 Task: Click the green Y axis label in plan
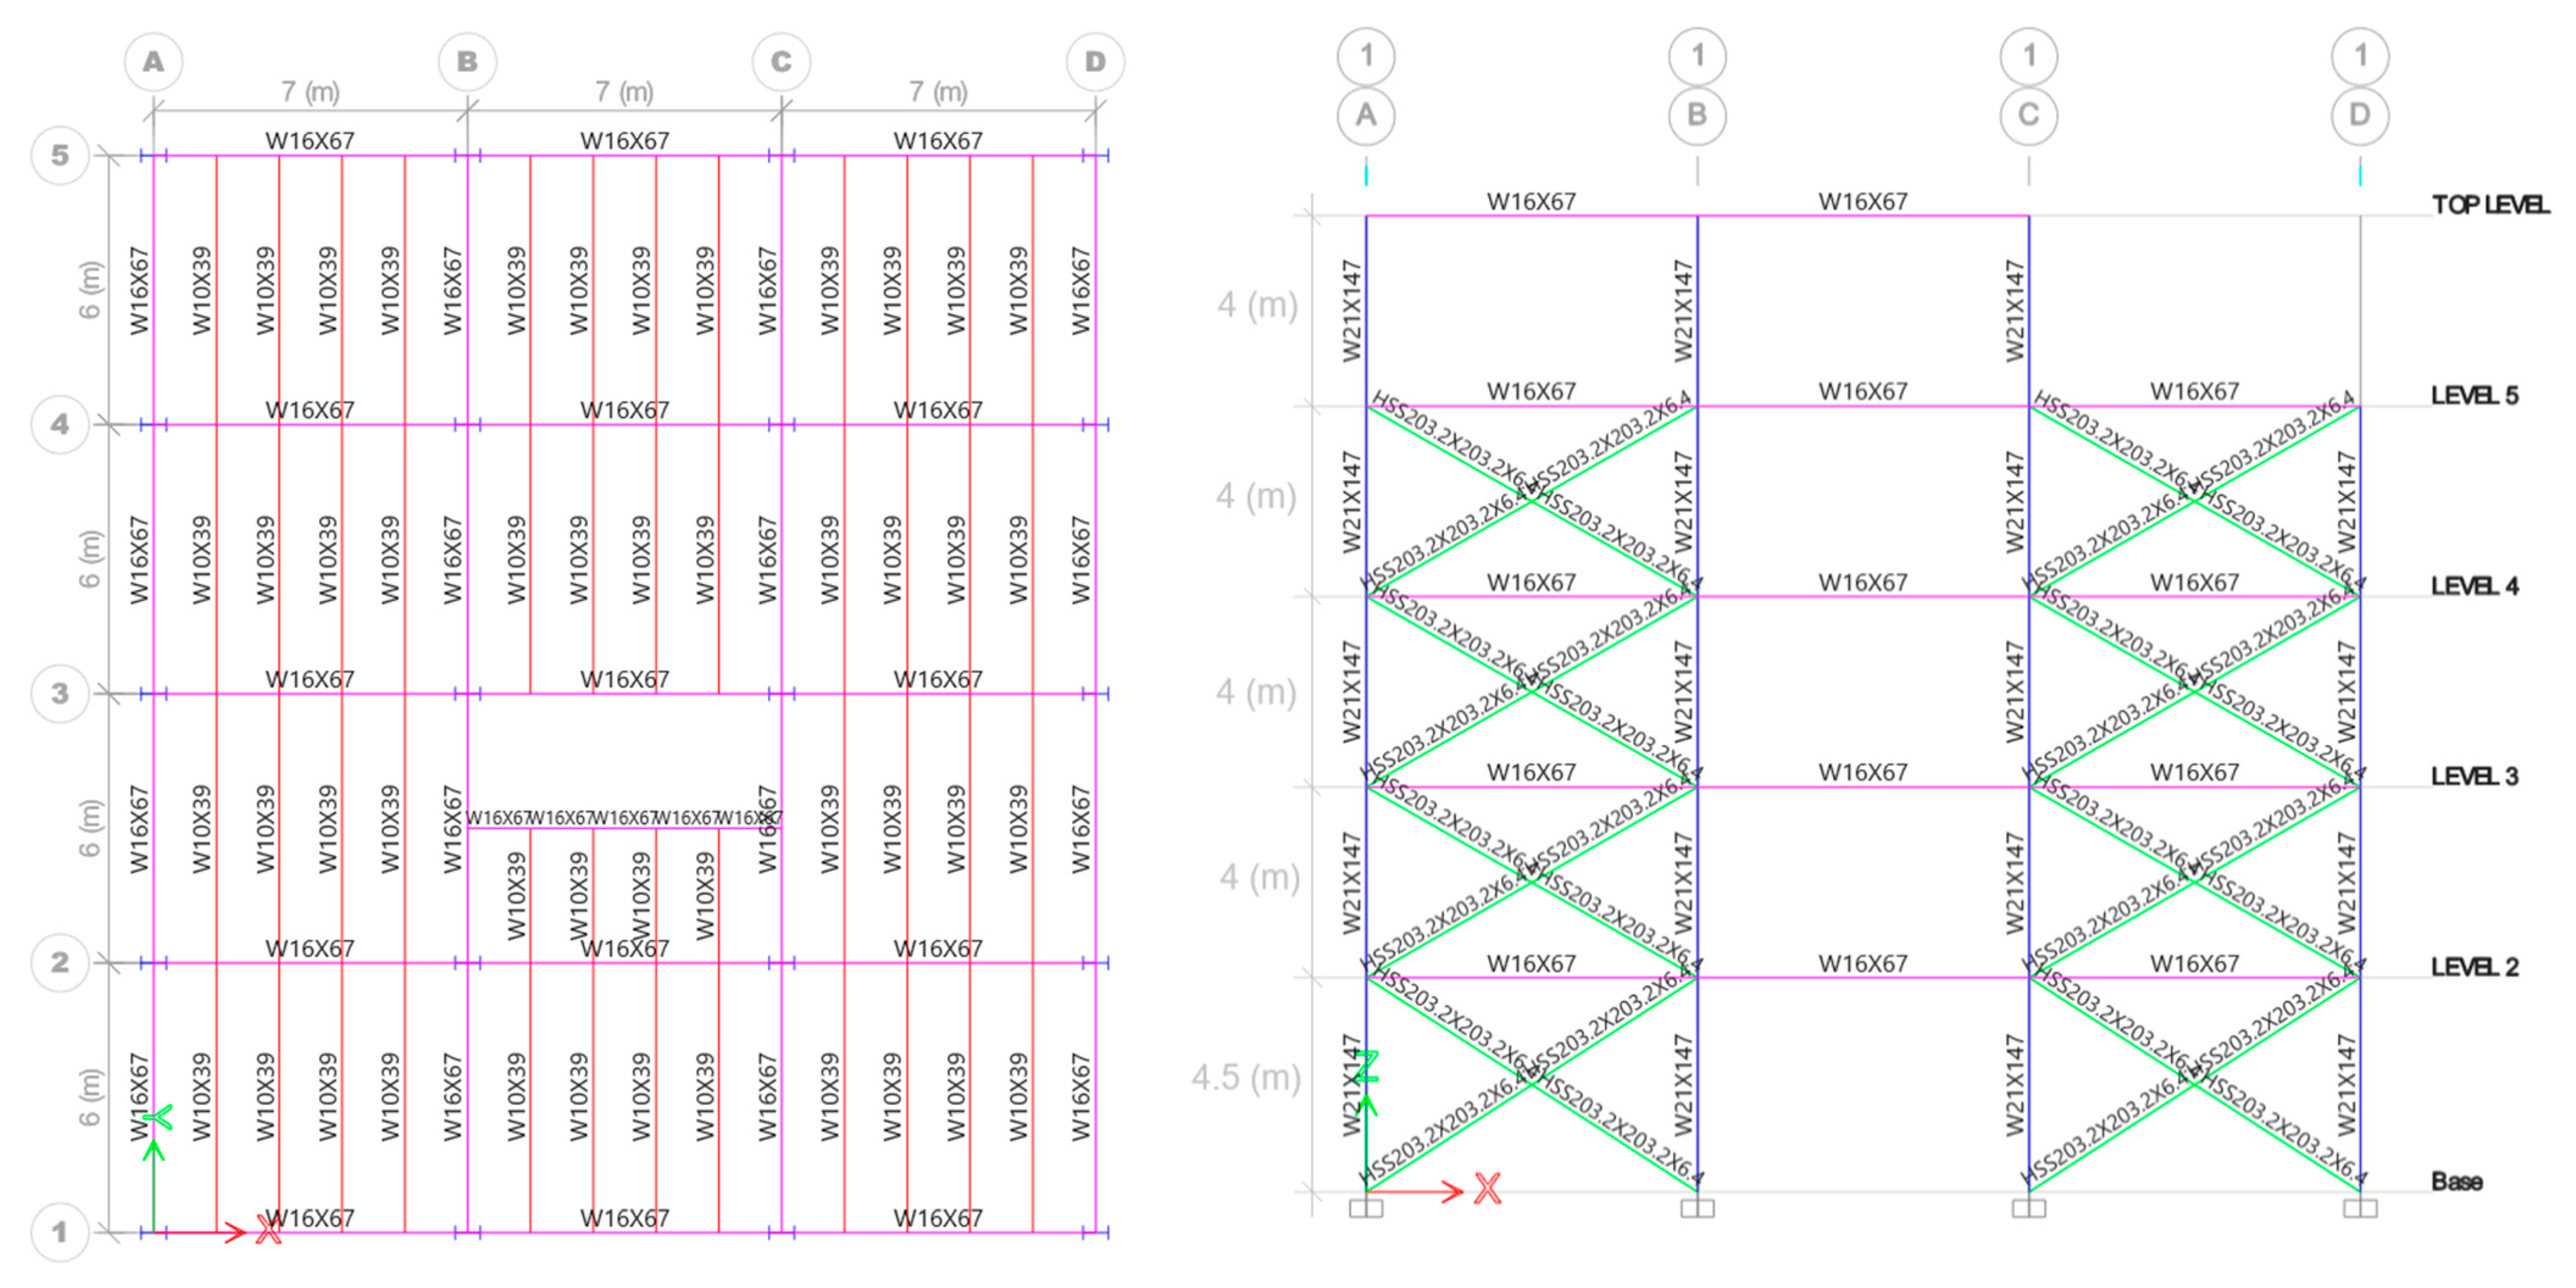[x=160, y=1117]
